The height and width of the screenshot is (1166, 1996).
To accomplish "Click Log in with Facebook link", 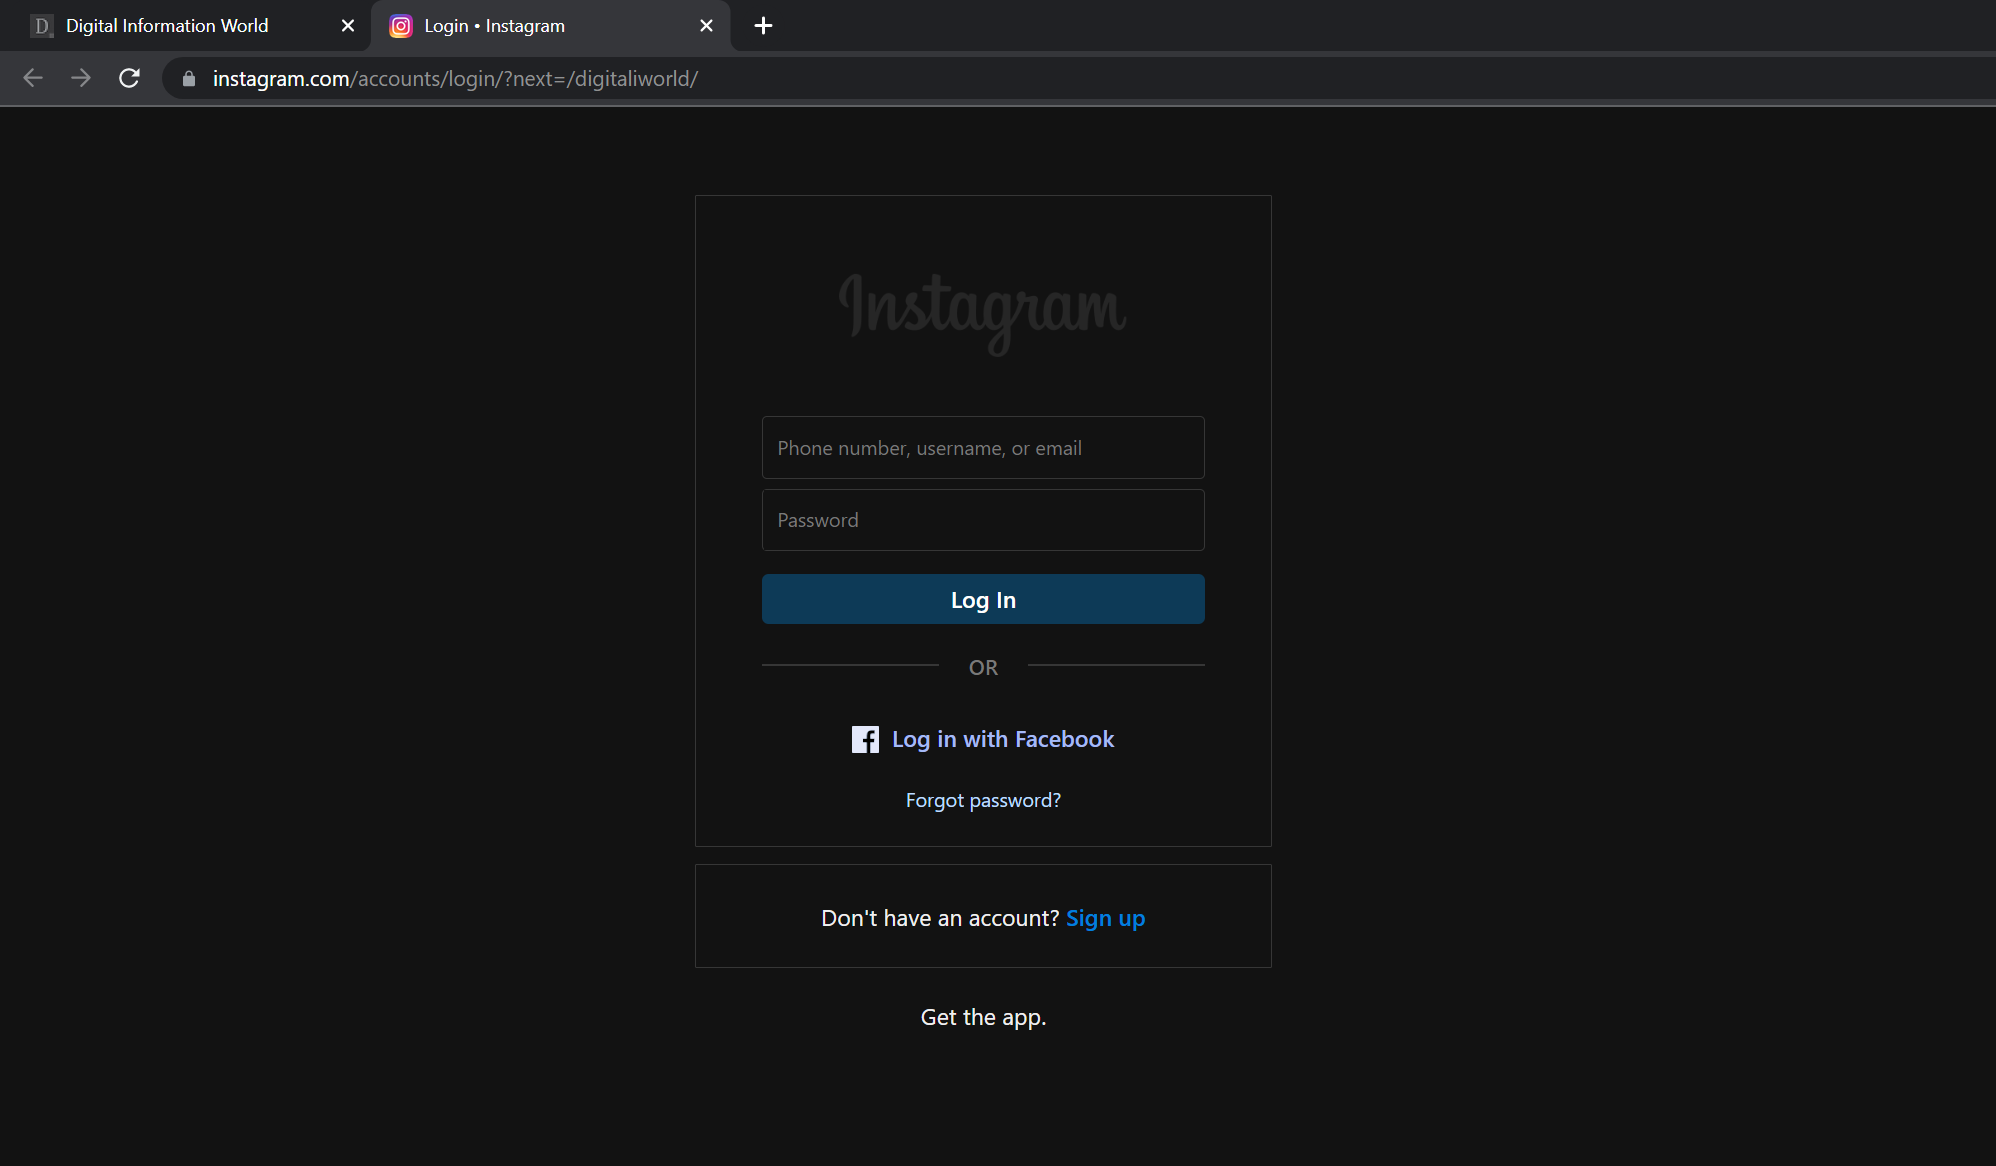I will tap(1002, 739).
